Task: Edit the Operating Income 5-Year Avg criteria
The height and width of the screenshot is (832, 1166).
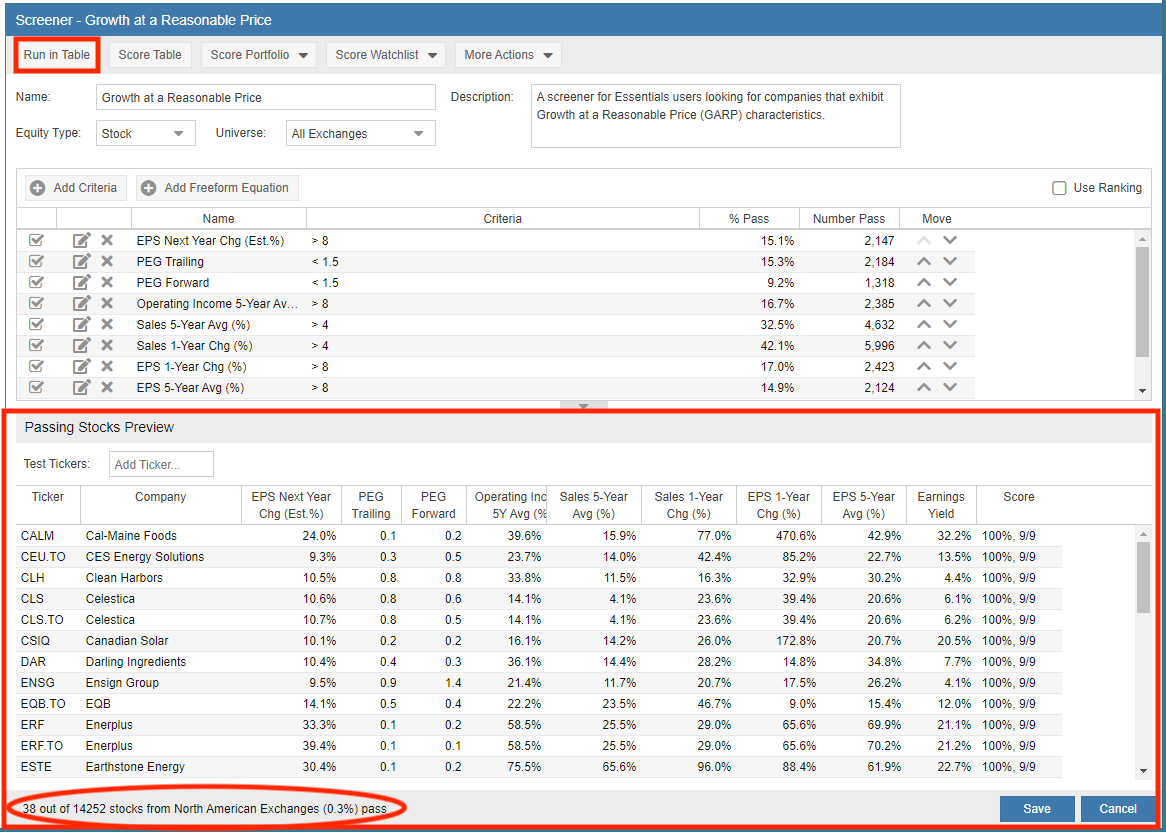Action: 82,303
